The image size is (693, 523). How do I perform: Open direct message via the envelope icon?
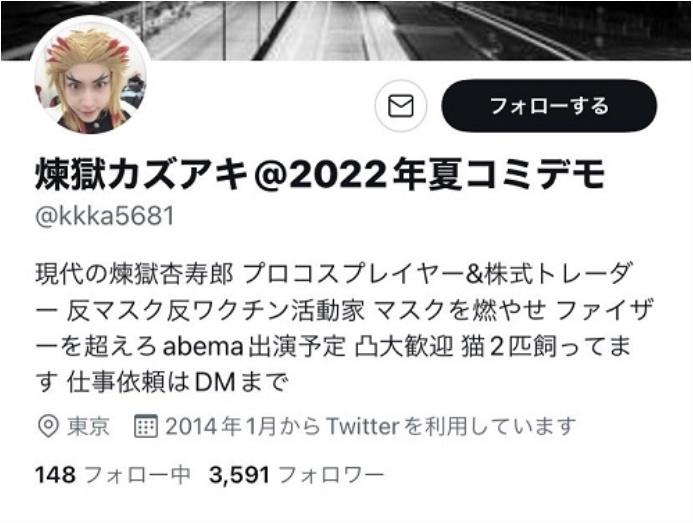tap(400, 106)
